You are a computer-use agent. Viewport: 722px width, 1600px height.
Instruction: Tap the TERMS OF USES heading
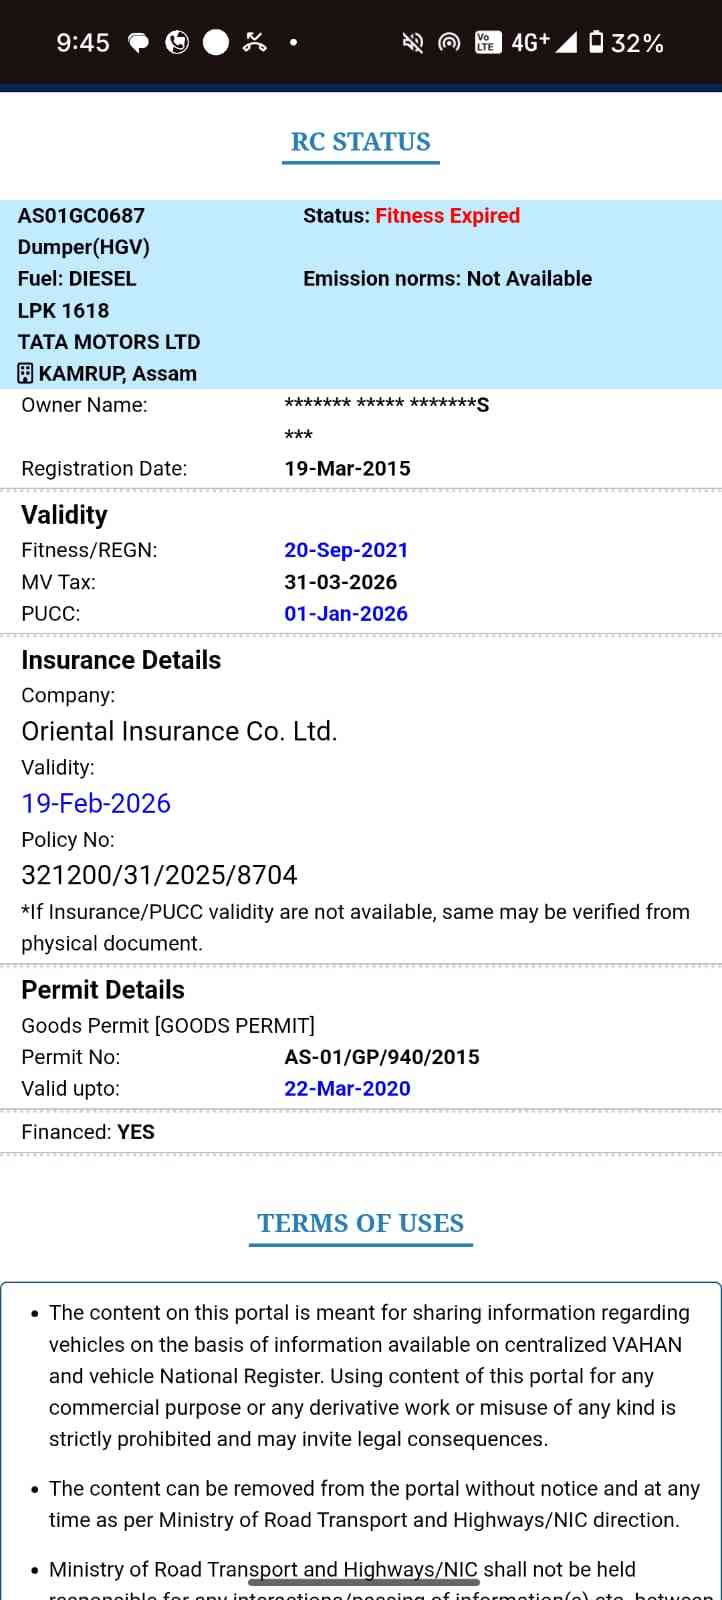(x=360, y=1223)
